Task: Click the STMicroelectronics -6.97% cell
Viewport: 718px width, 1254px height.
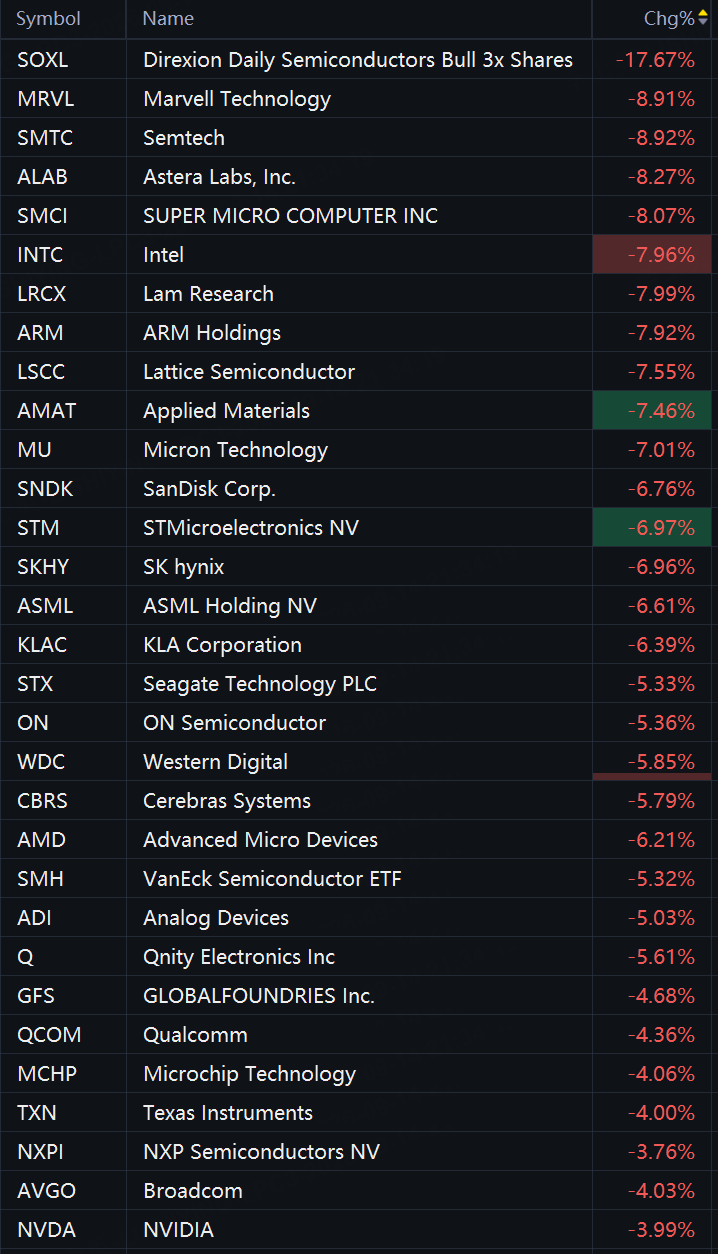Action: pos(652,528)
